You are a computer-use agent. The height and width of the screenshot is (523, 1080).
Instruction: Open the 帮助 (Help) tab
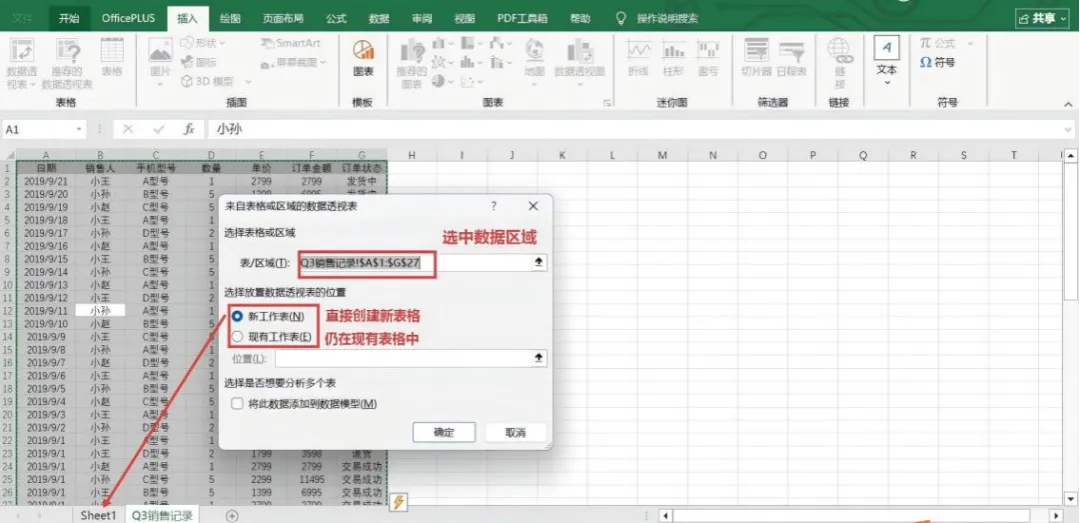click(580, 19)
